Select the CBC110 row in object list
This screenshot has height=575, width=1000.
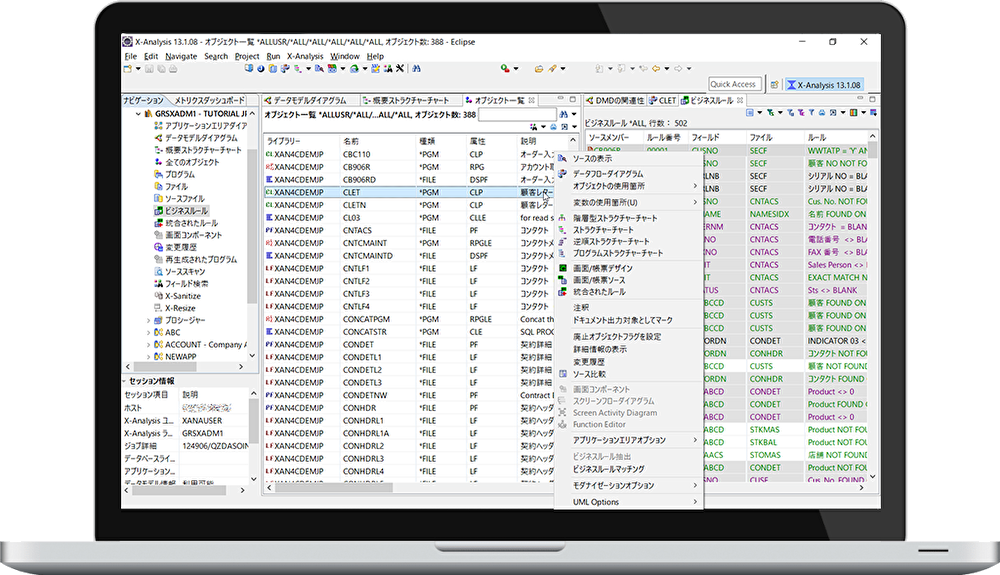click(411, 154)
